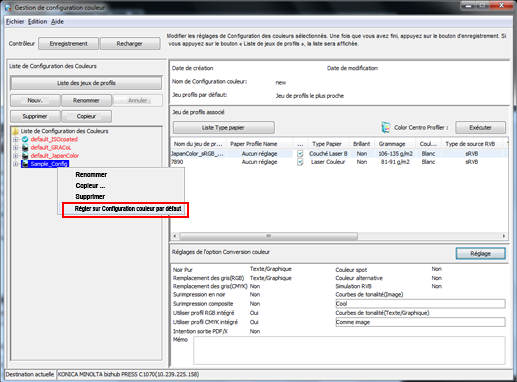
Task: Click the icon beside Sample_Config
Action: [x=25, y=164]
